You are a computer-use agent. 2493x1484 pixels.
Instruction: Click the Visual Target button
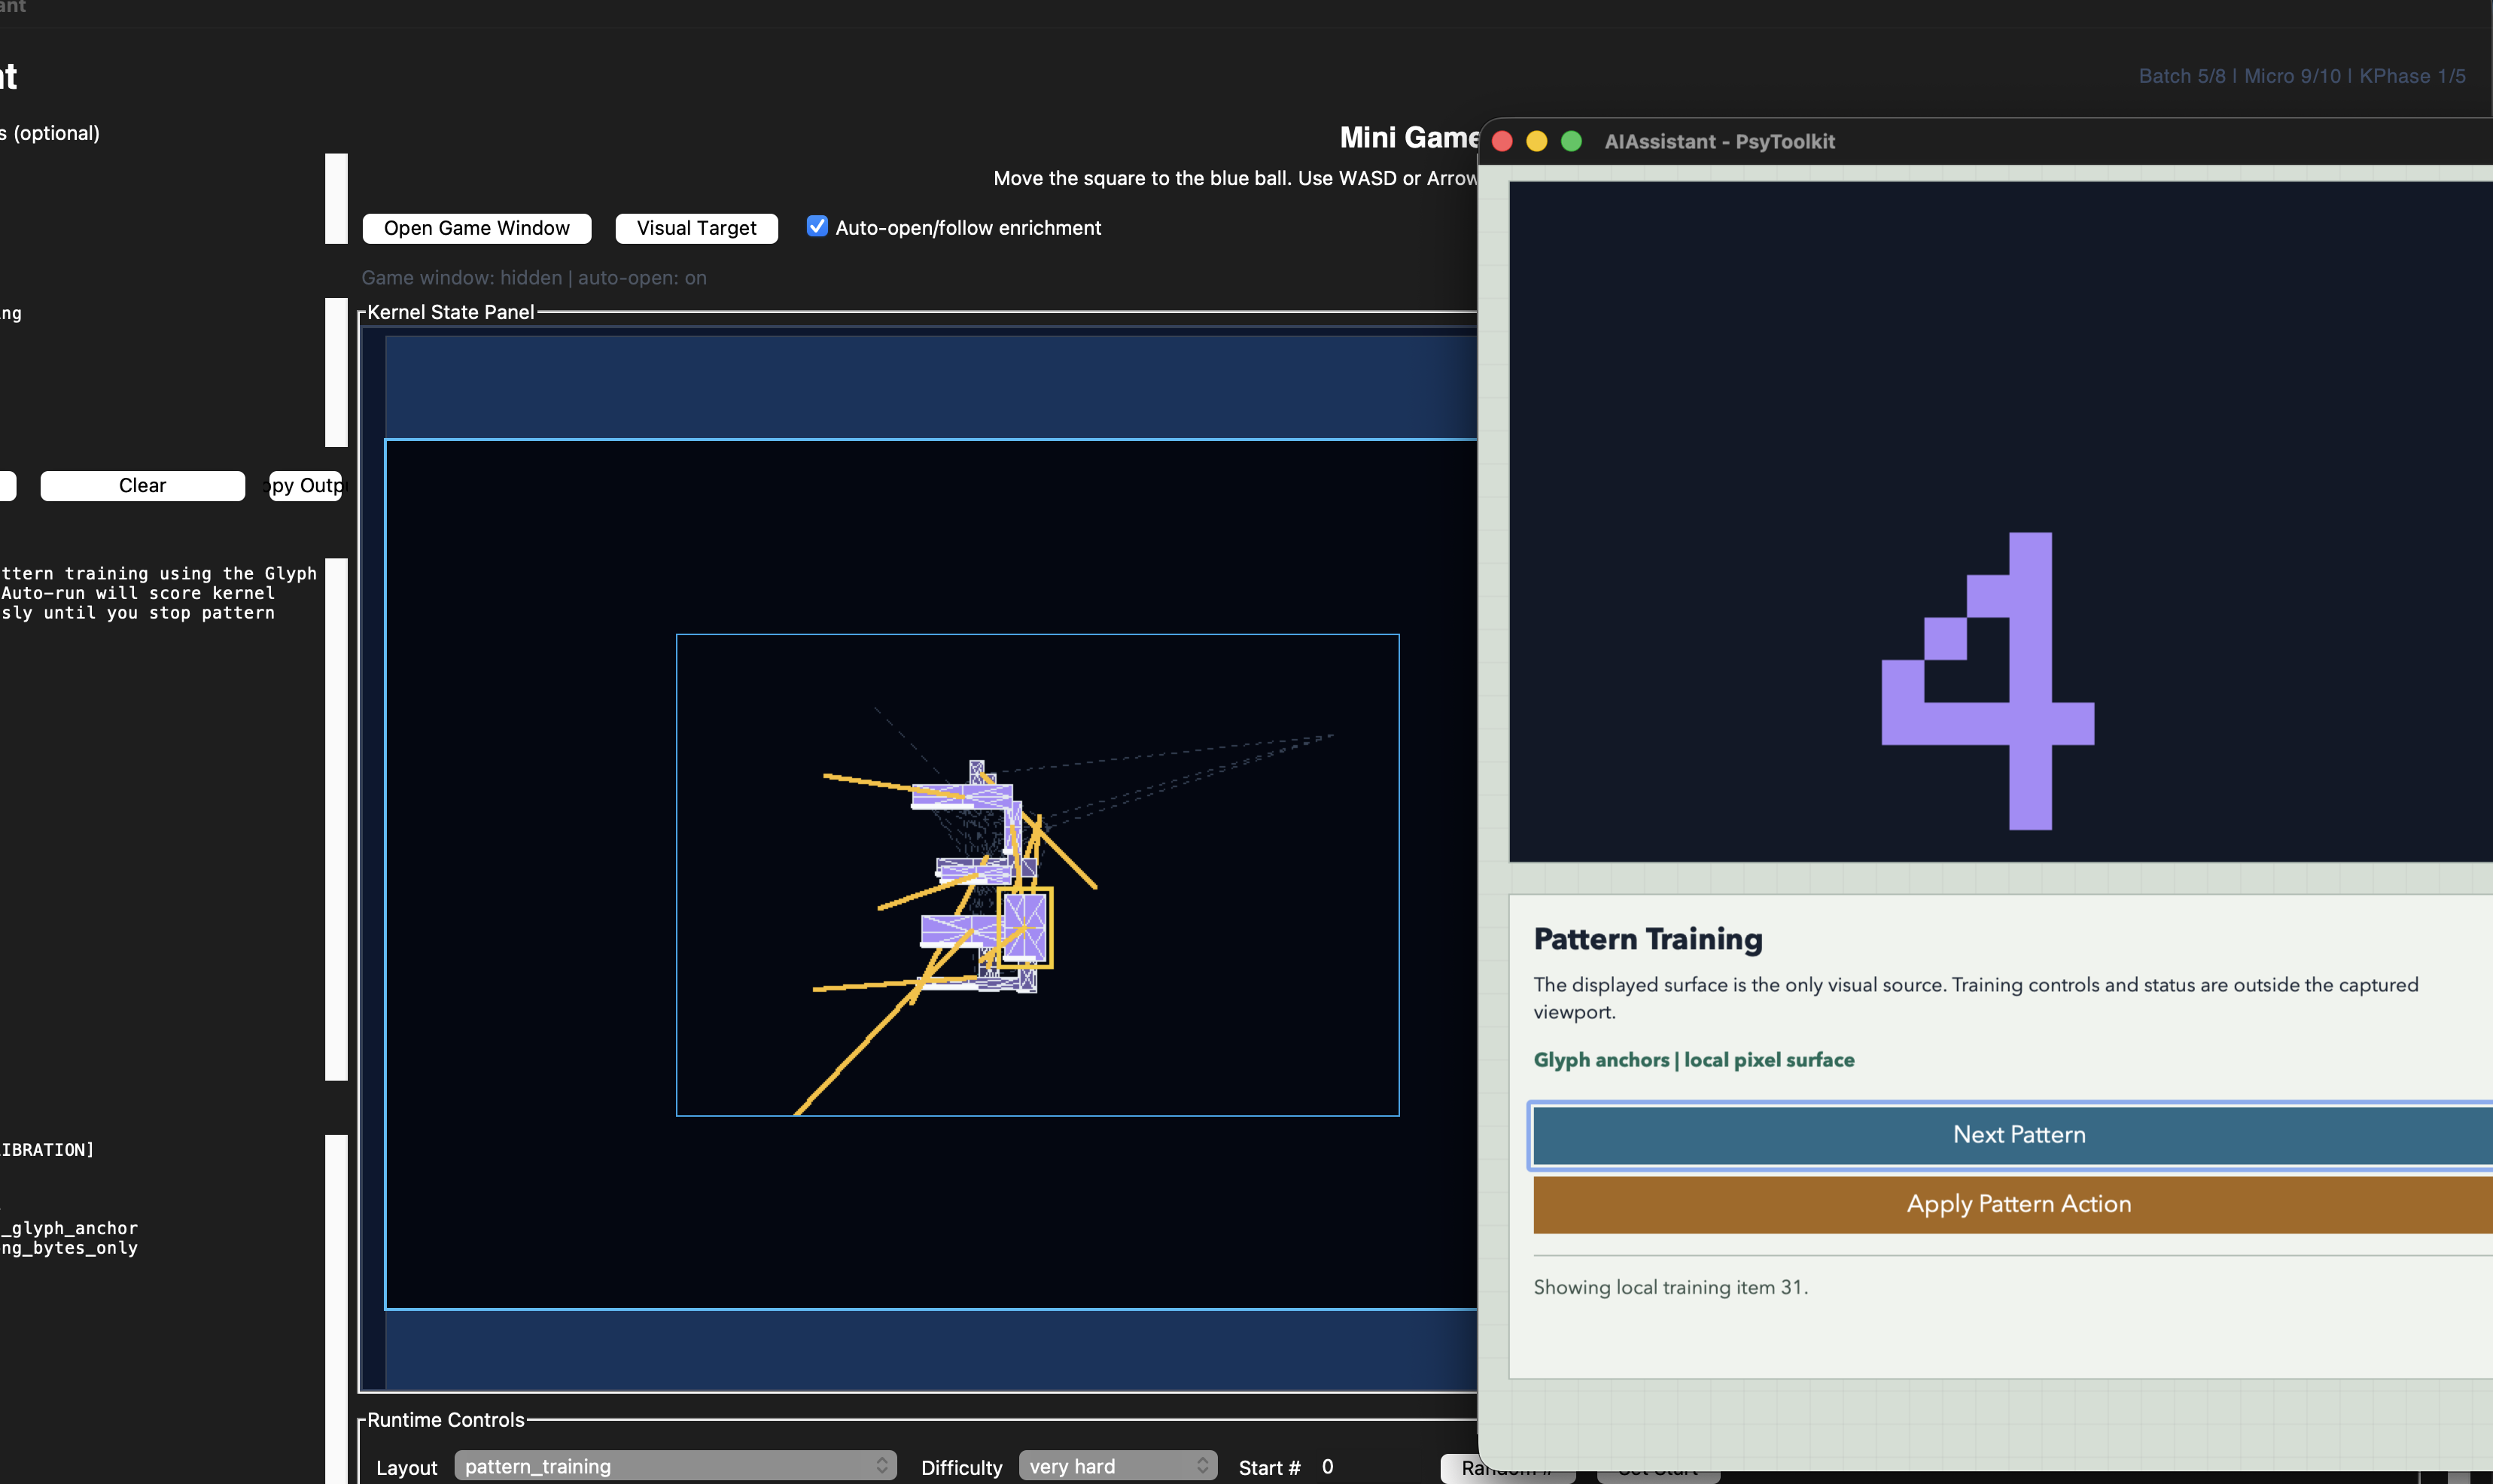696,228
